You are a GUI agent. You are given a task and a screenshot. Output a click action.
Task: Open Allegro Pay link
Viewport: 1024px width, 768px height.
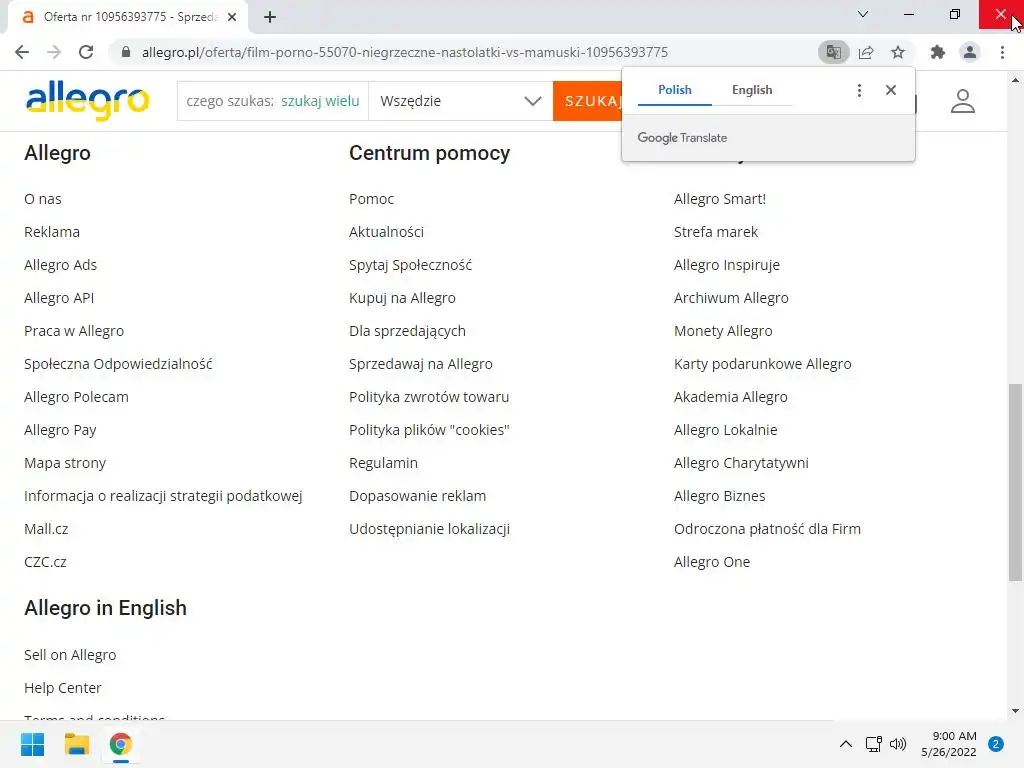click(x=60, y=430)
